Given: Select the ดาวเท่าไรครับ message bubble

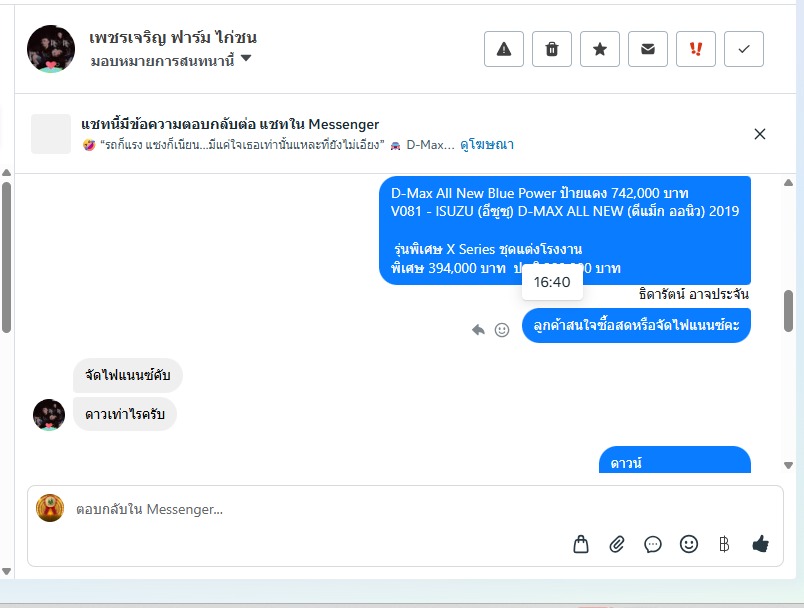Looking at the screenshot, I should [125, 414].
